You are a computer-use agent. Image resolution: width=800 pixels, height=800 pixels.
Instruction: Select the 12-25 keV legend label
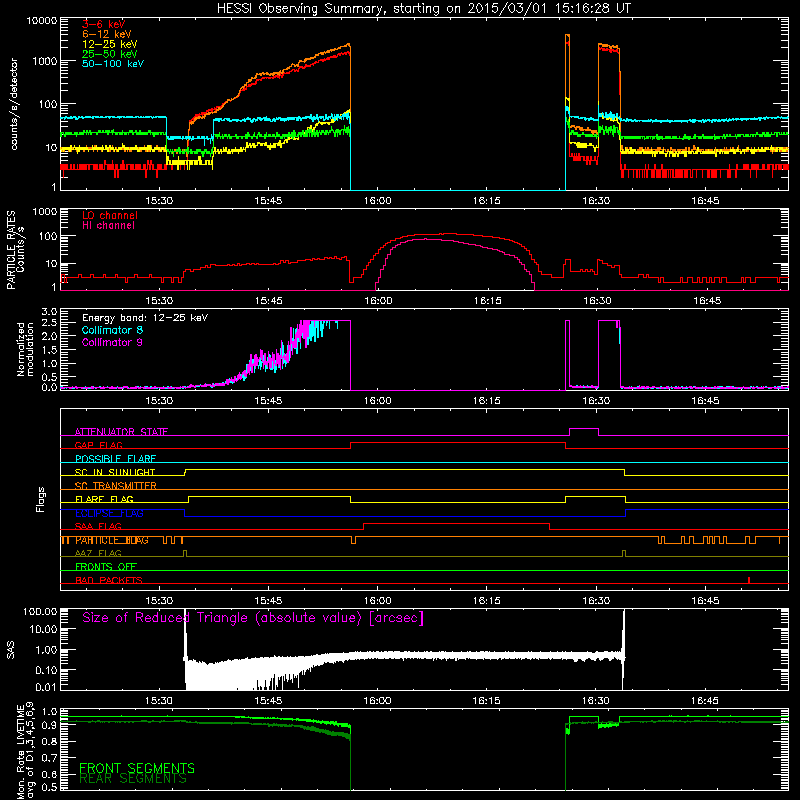[110, 44]
